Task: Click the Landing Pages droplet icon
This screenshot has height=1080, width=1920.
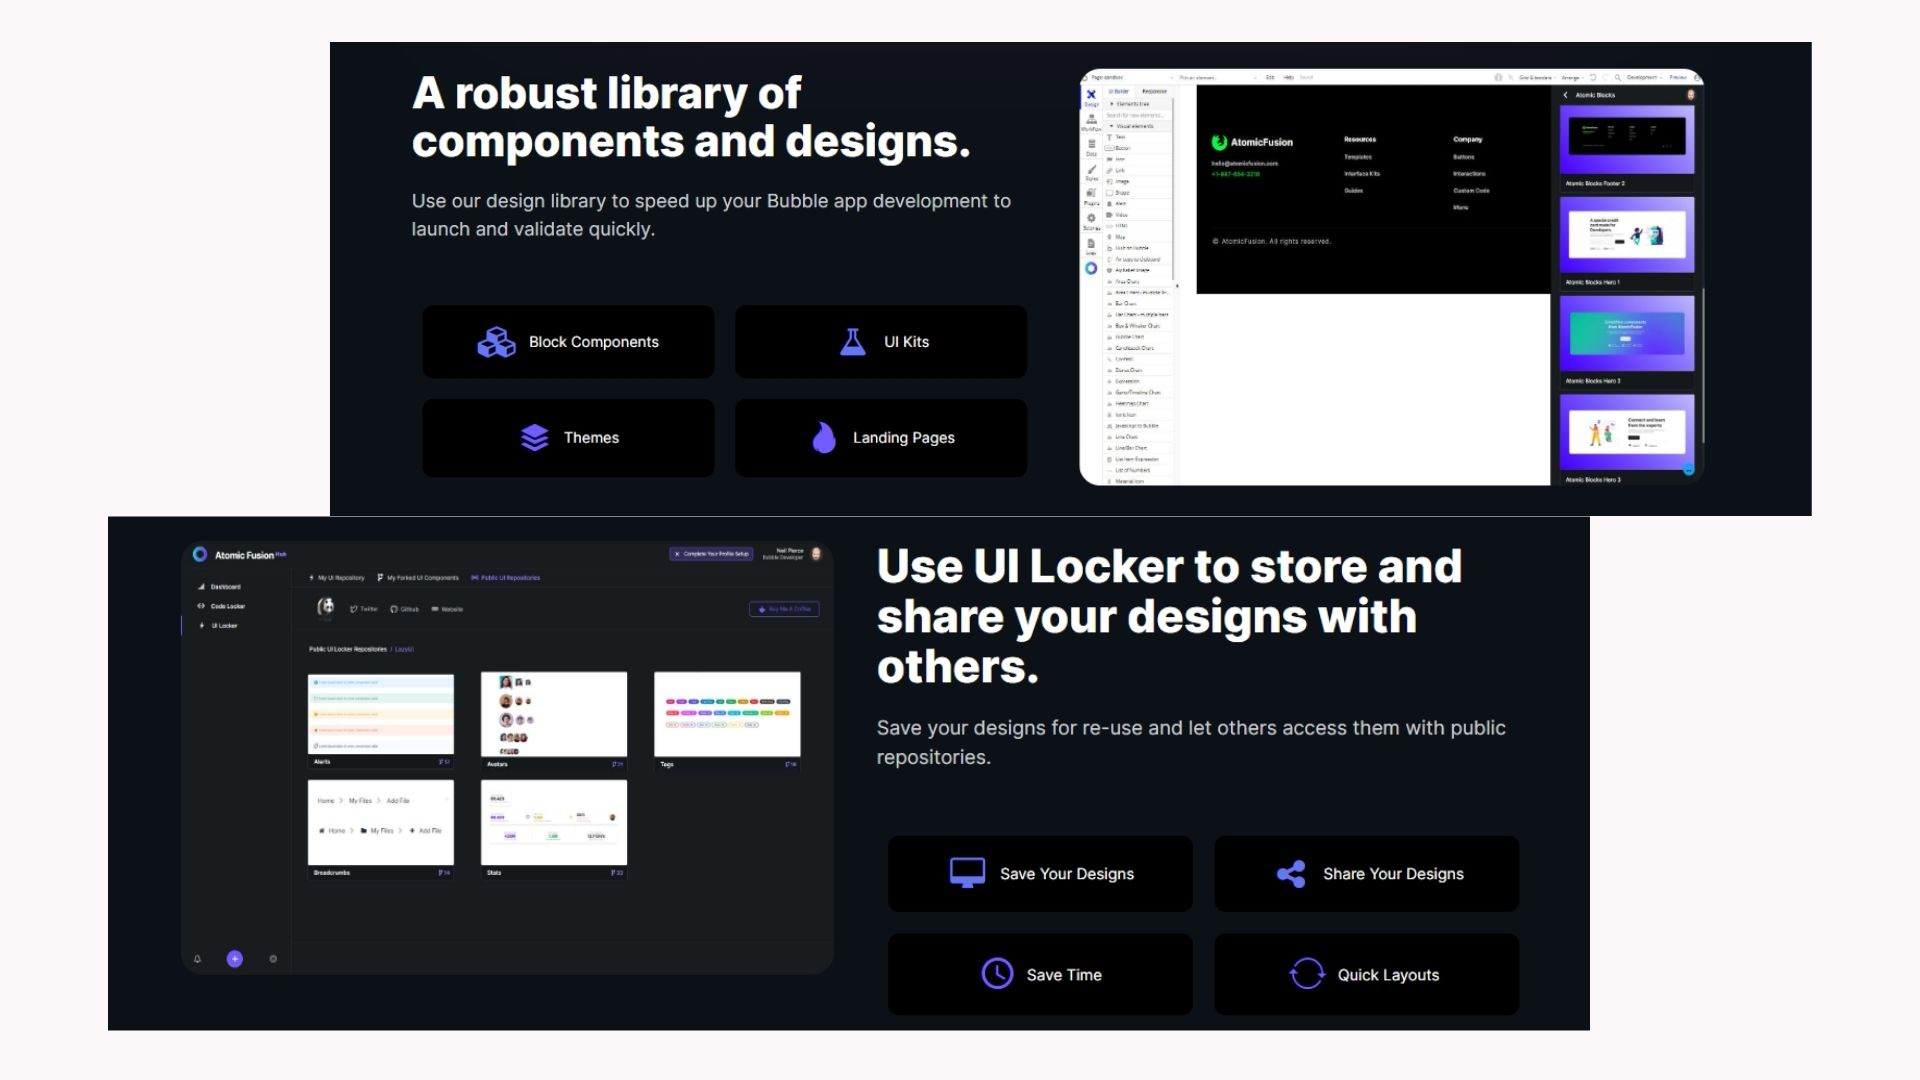Action: click(x=823, y=438)
